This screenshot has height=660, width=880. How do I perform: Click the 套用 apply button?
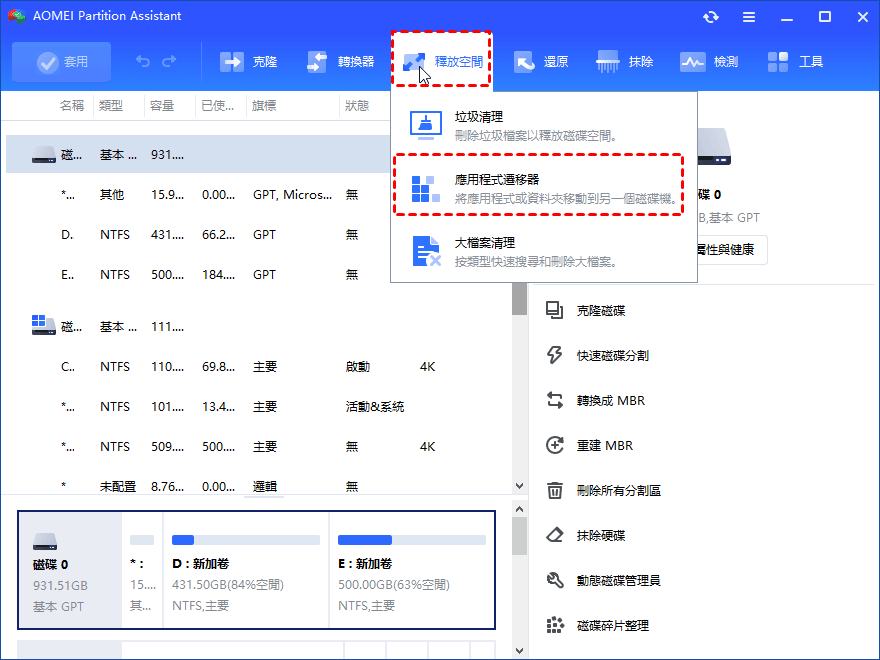pyautogui.click(x=61, y=62)
